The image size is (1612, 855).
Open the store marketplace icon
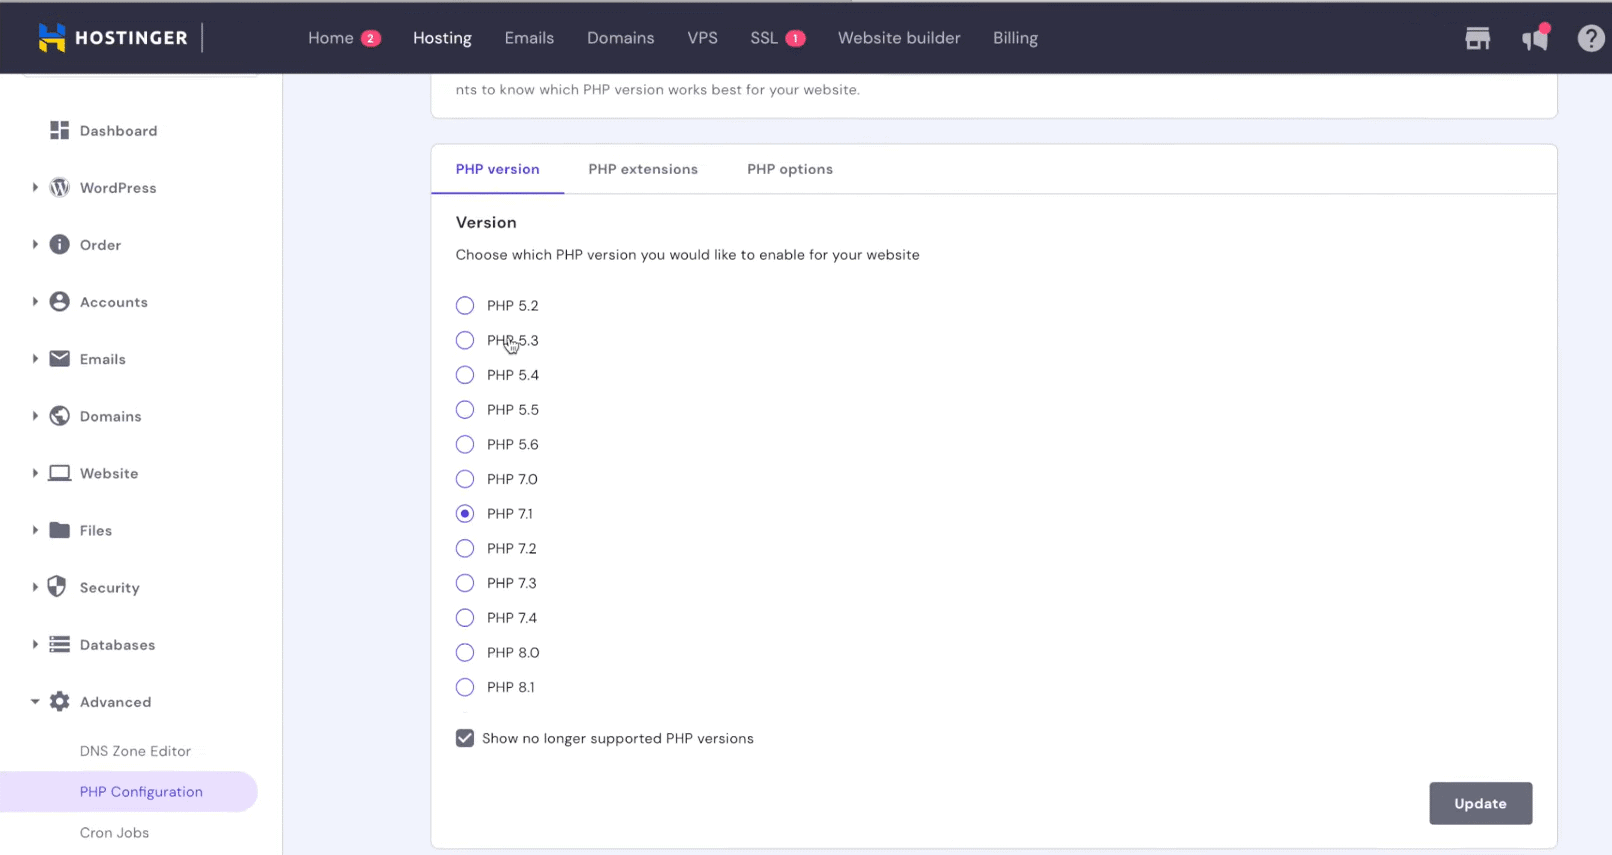(x=1477, y=39)
